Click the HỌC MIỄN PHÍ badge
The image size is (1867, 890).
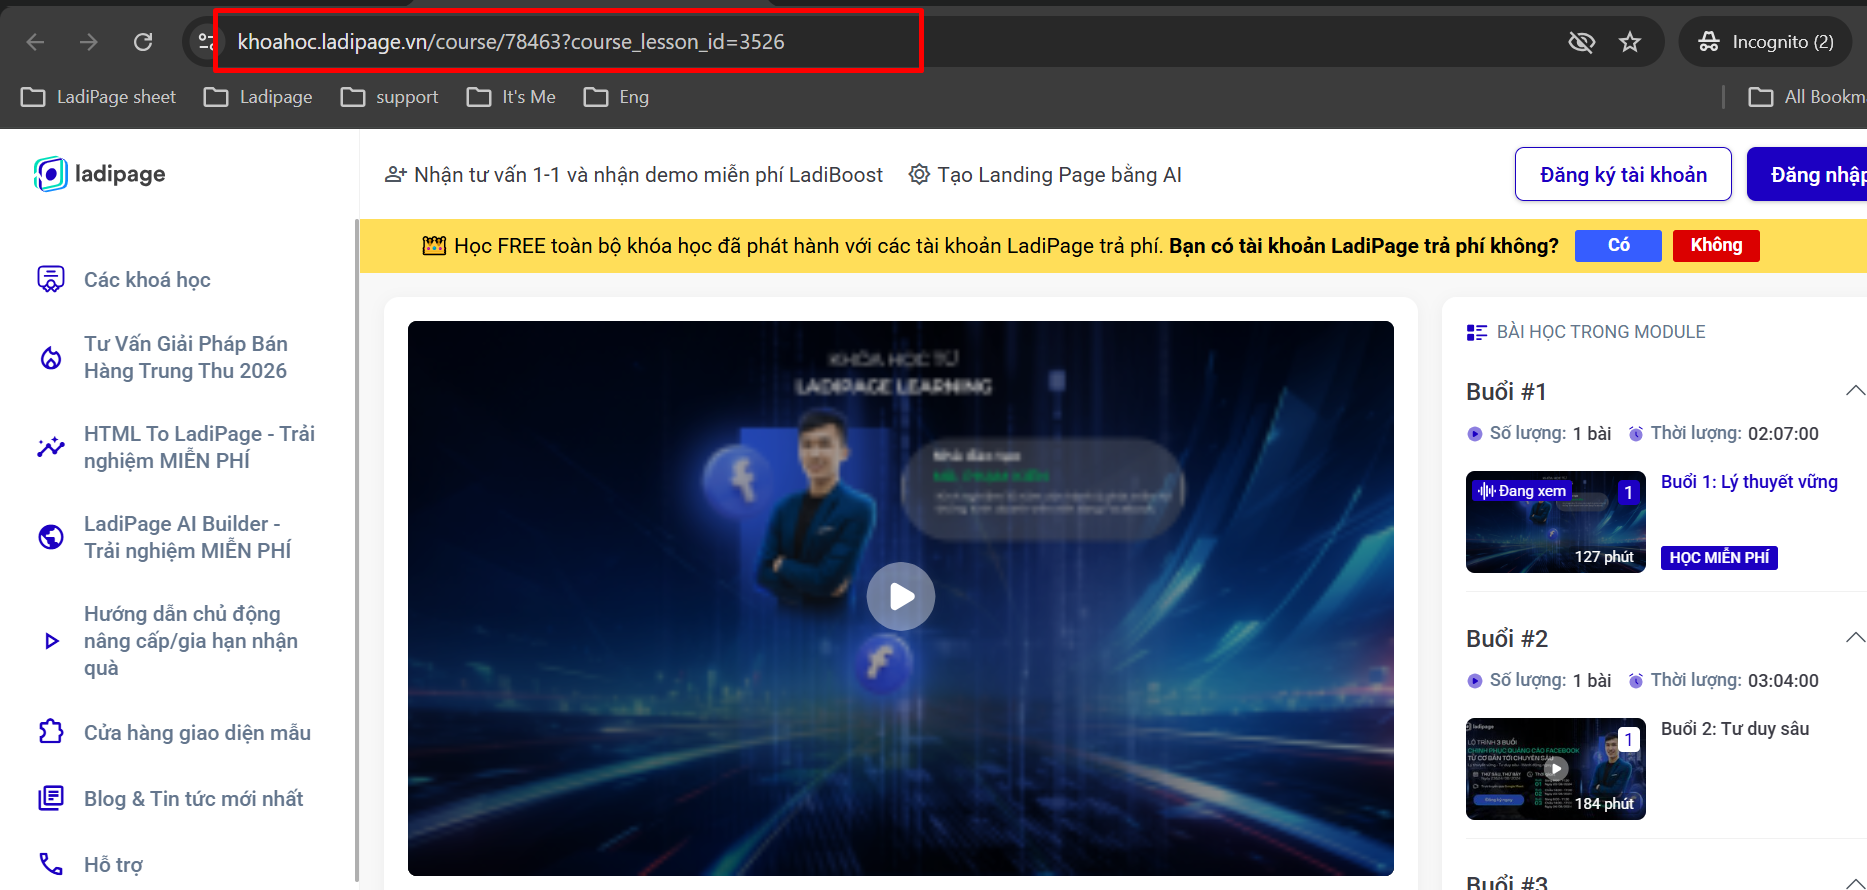(1719, 558)
